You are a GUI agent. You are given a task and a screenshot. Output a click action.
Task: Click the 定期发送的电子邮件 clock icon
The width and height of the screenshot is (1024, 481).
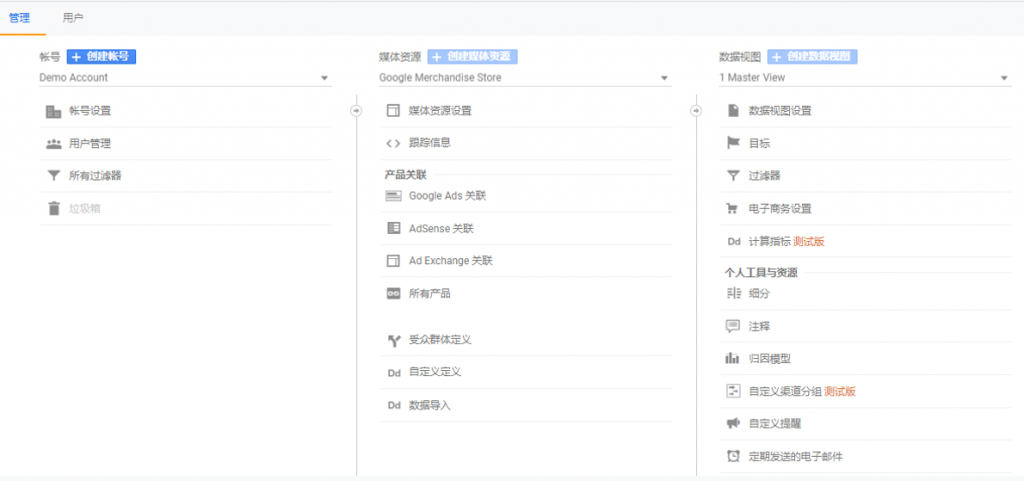[x=733, y=457]
